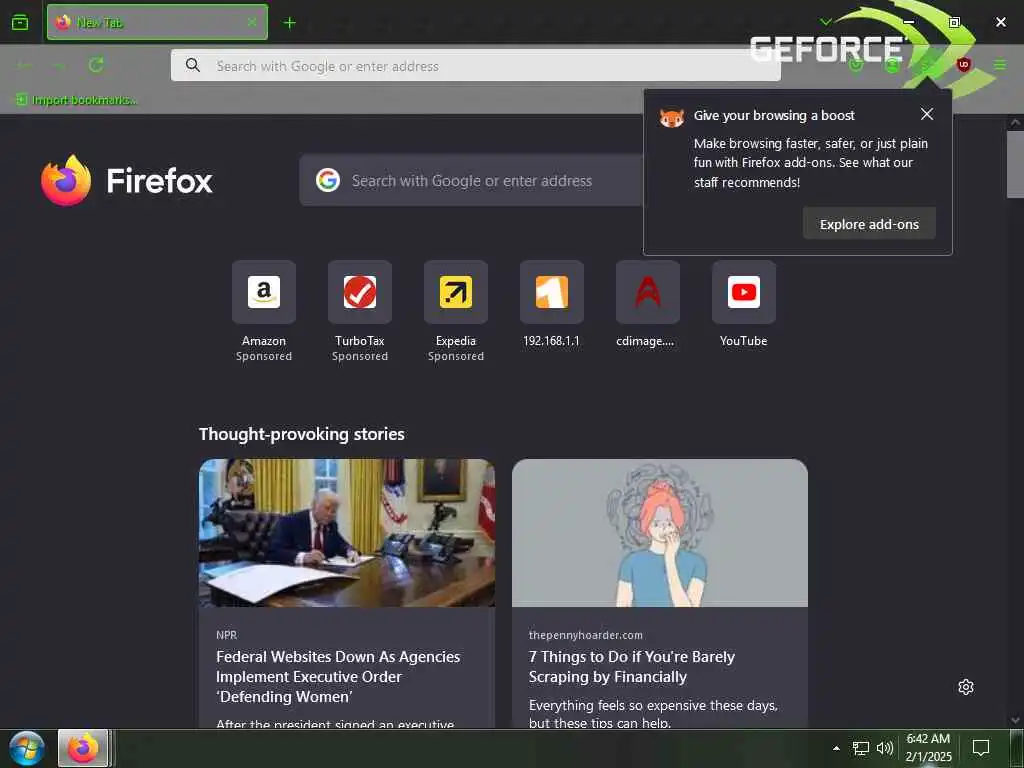Focus the page Search with Google field
The width and height of the screenshot is (1024, 768).
pyautogui.click(x=472, y=180)
